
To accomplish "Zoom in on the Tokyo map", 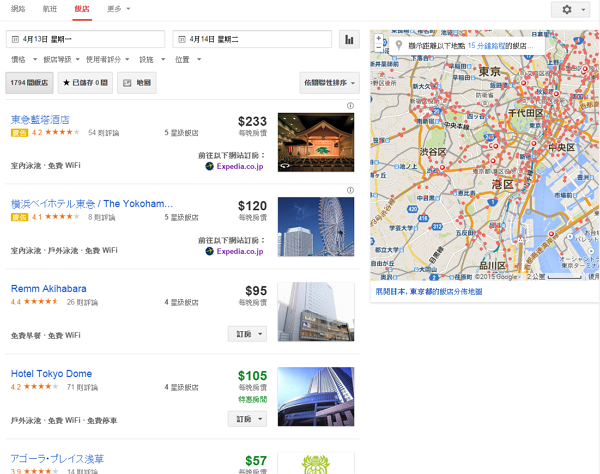I will [x=378, y=38].
